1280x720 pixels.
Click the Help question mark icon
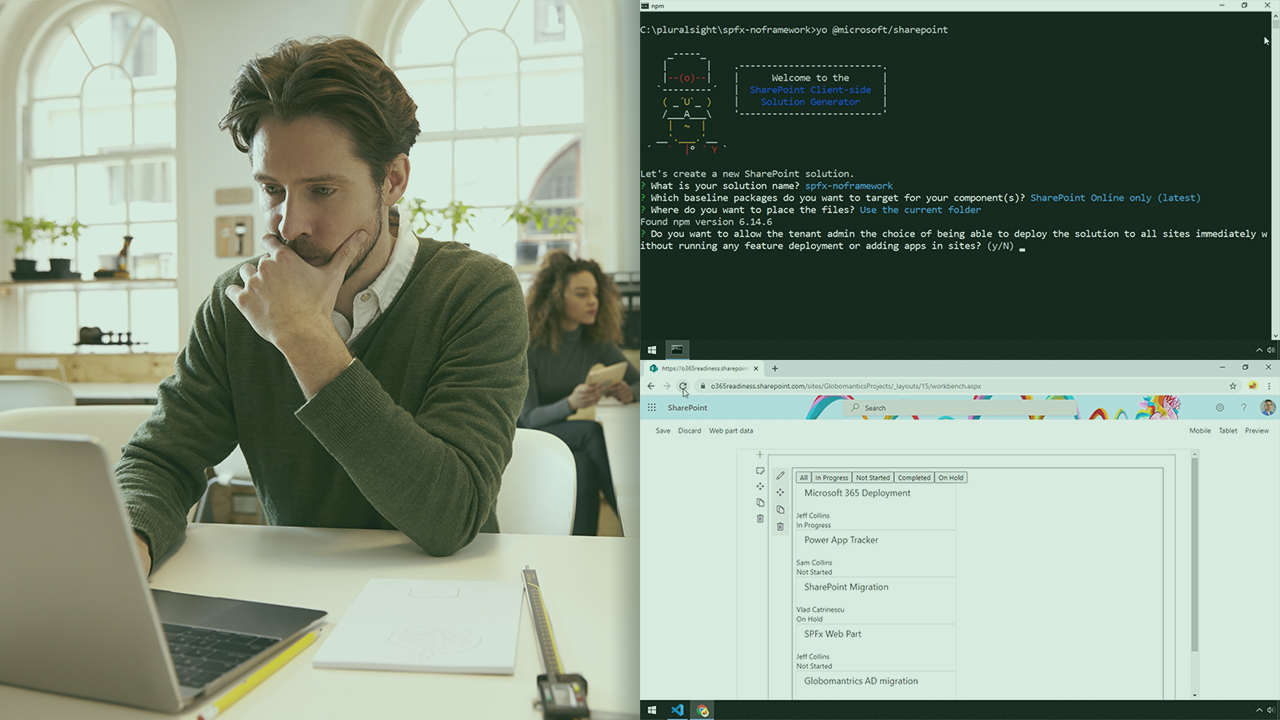[1244, 408]
